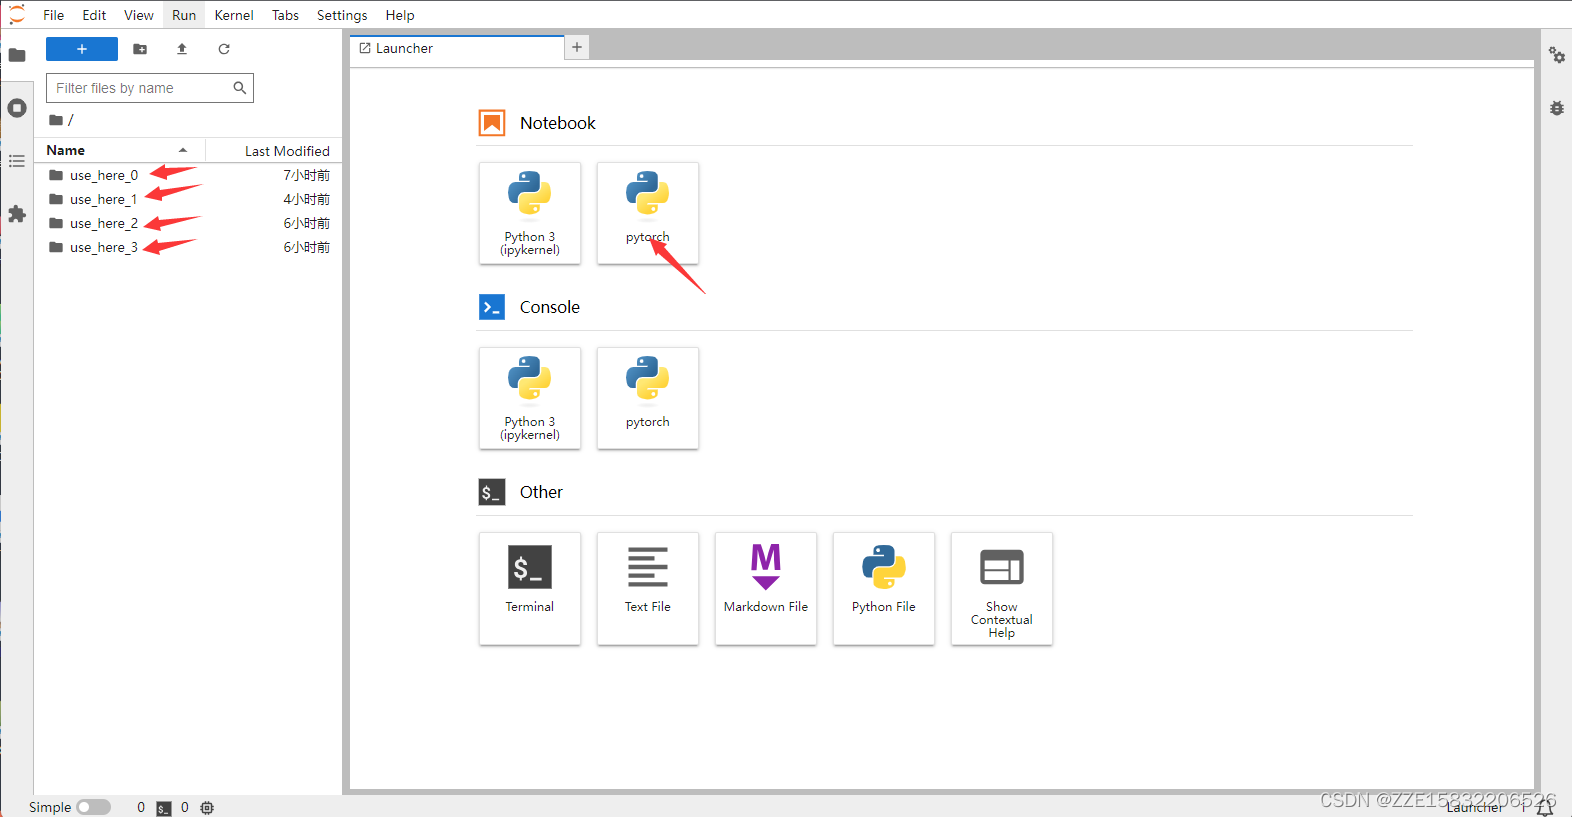Click the notifications bell in status bar
Screen dimensions: 1572x817
pos(1545,808)
